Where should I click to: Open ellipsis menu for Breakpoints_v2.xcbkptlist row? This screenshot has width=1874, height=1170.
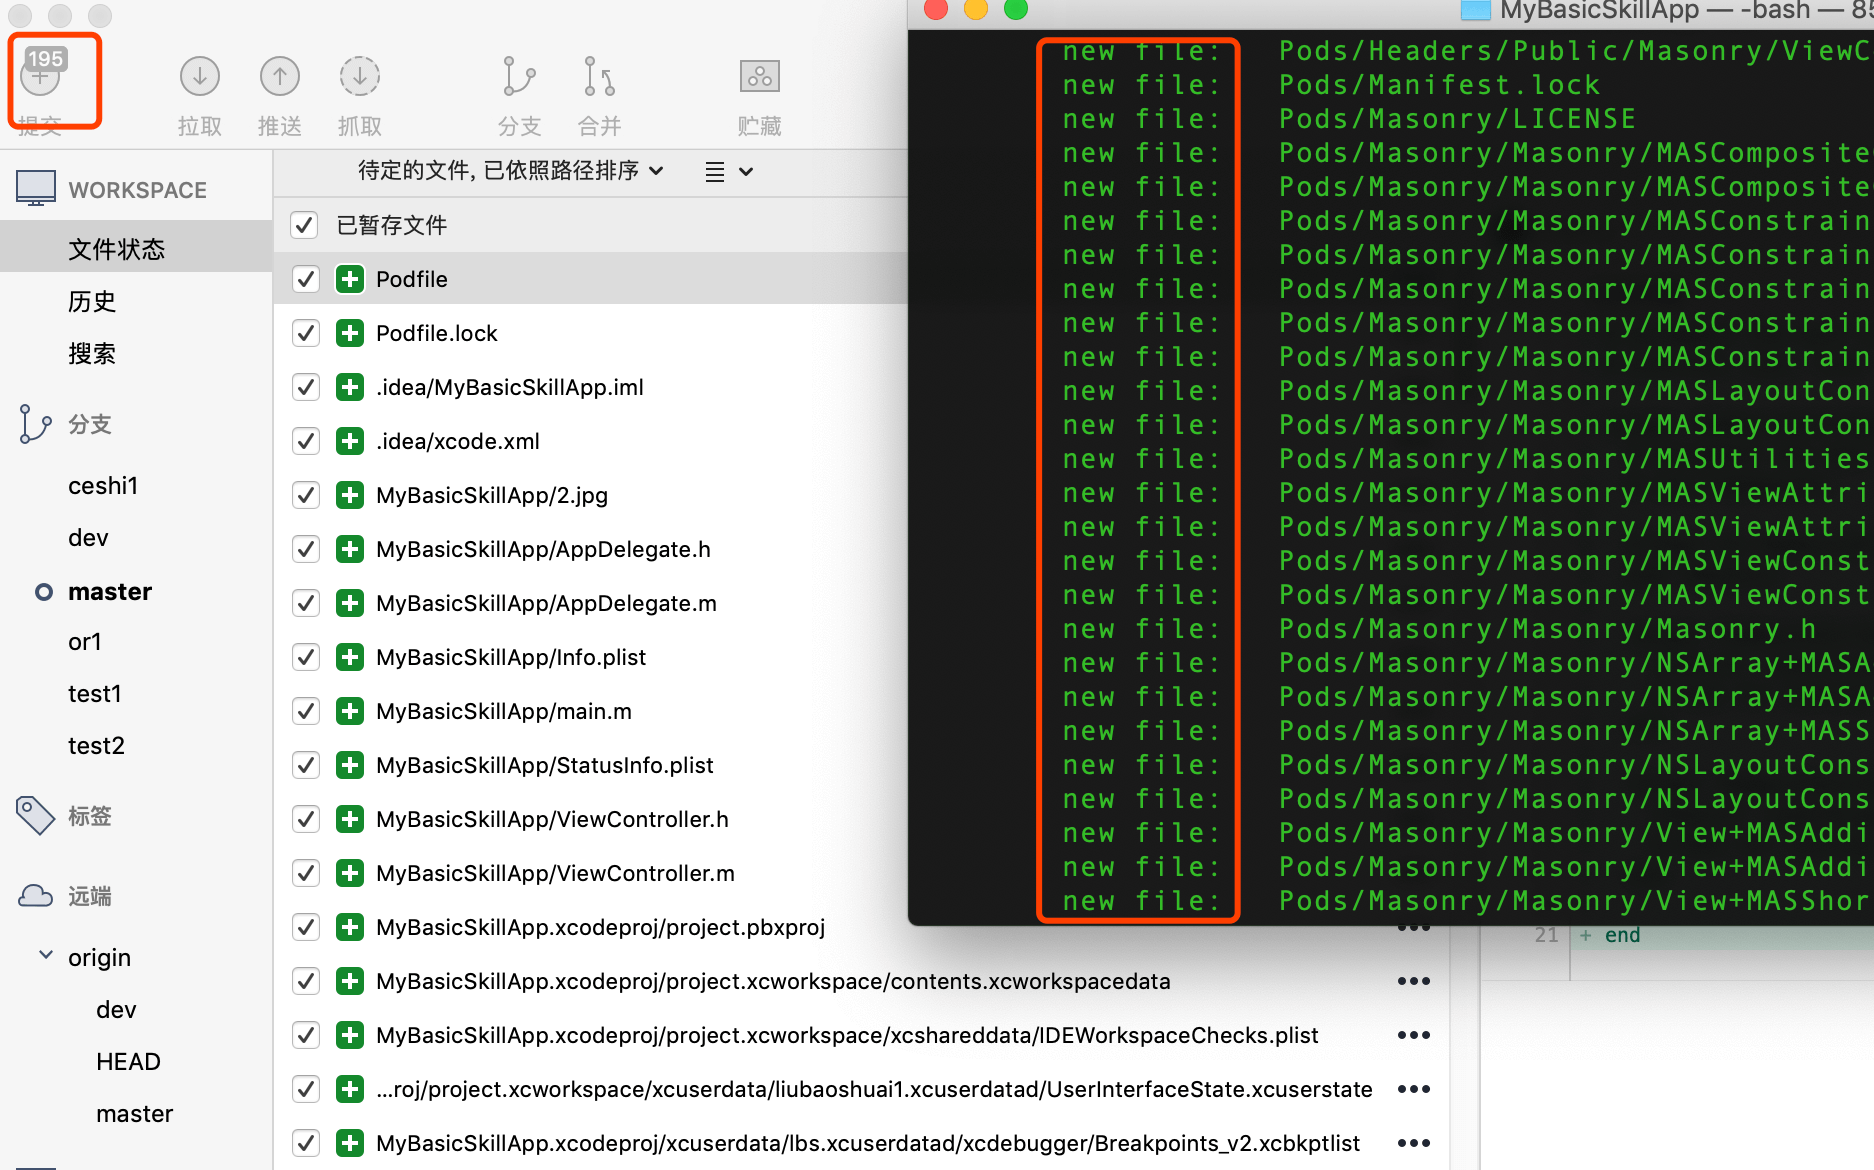[x=1414, y=1143]
